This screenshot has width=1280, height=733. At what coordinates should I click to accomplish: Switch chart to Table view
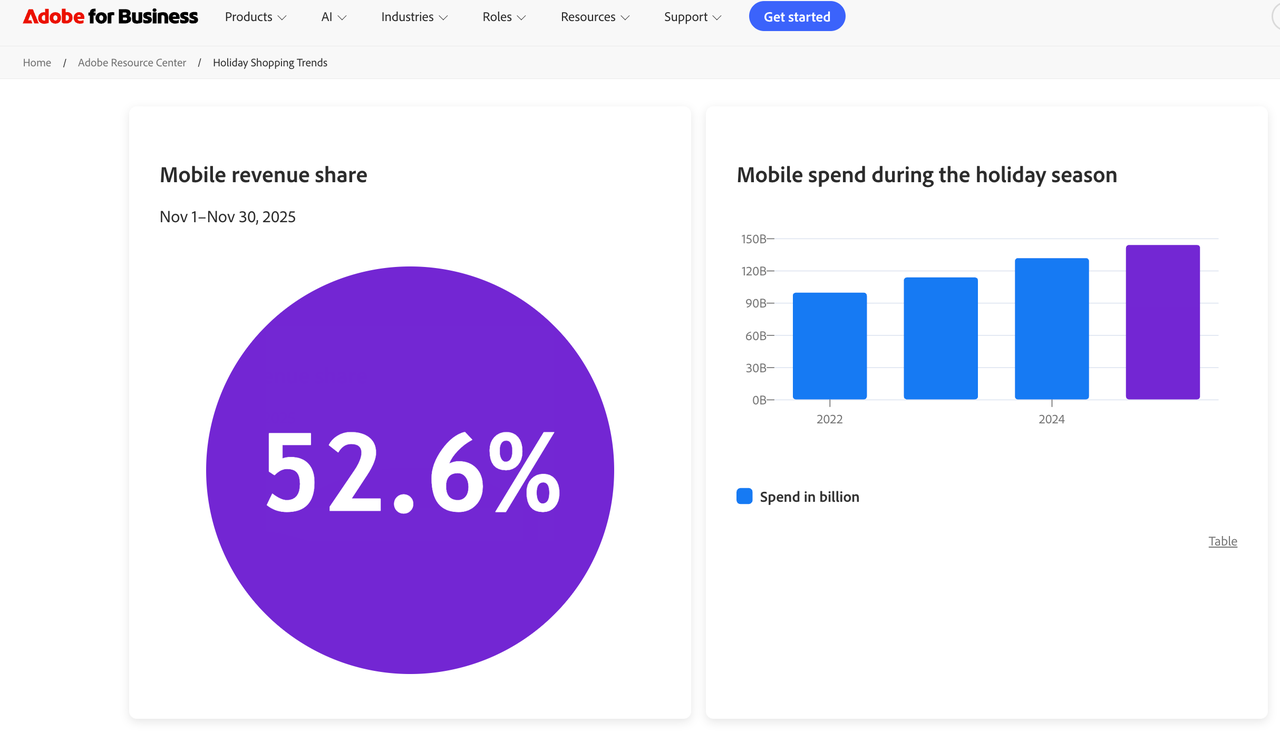(x=1222, y=541)
